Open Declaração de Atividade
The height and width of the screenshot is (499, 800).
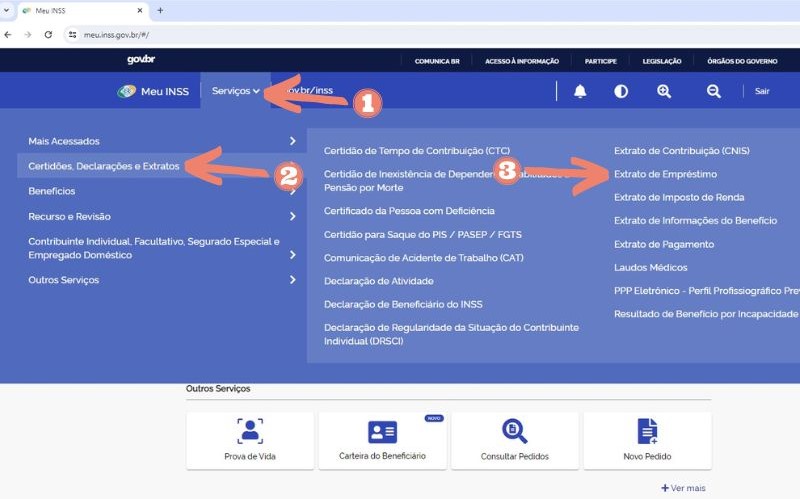(379, 281)
